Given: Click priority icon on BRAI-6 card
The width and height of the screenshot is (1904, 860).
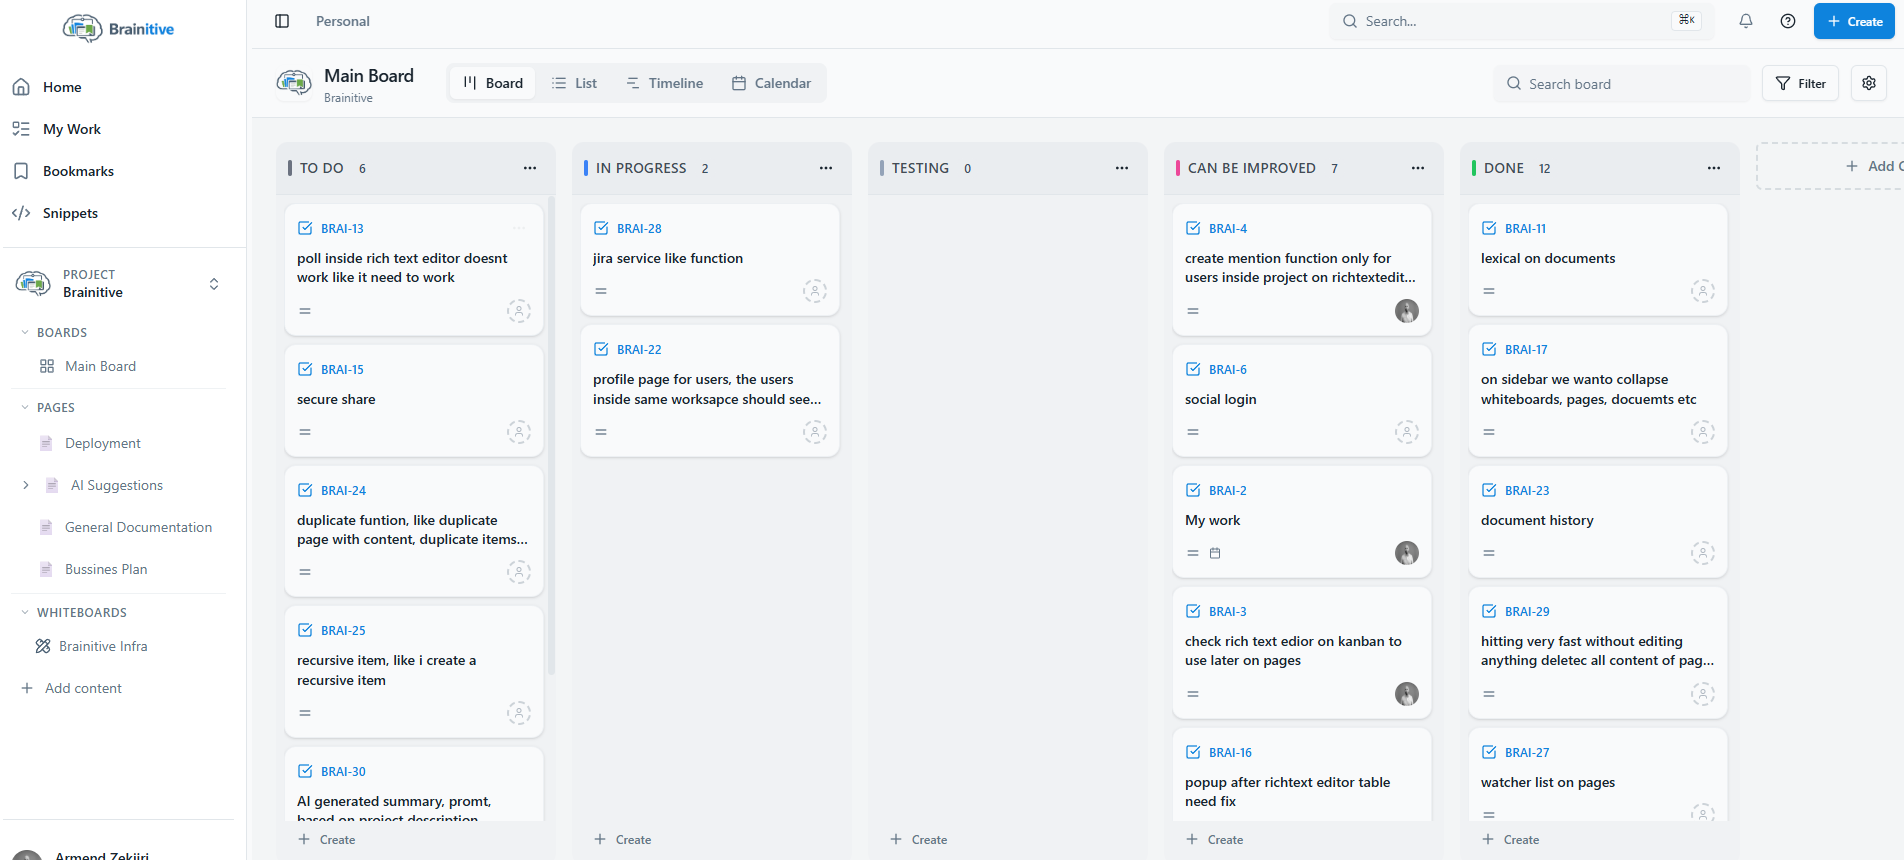Looking at the screenshot, I should point(1193,432).
